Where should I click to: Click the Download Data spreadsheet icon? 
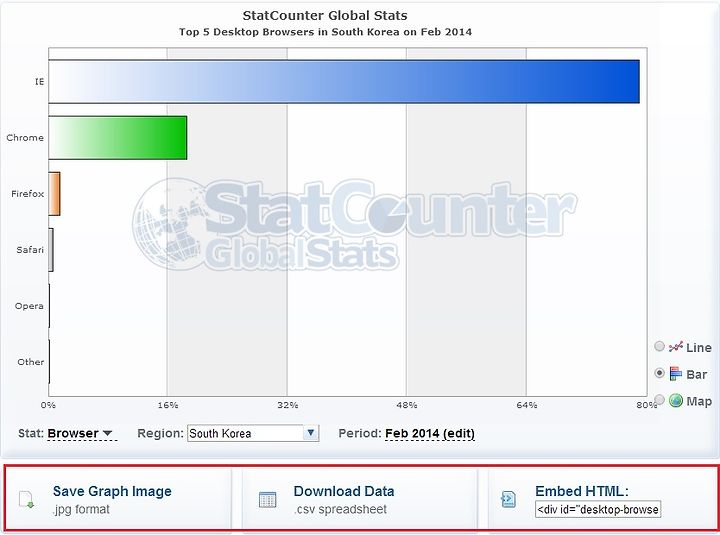click(x=267, y=500)
